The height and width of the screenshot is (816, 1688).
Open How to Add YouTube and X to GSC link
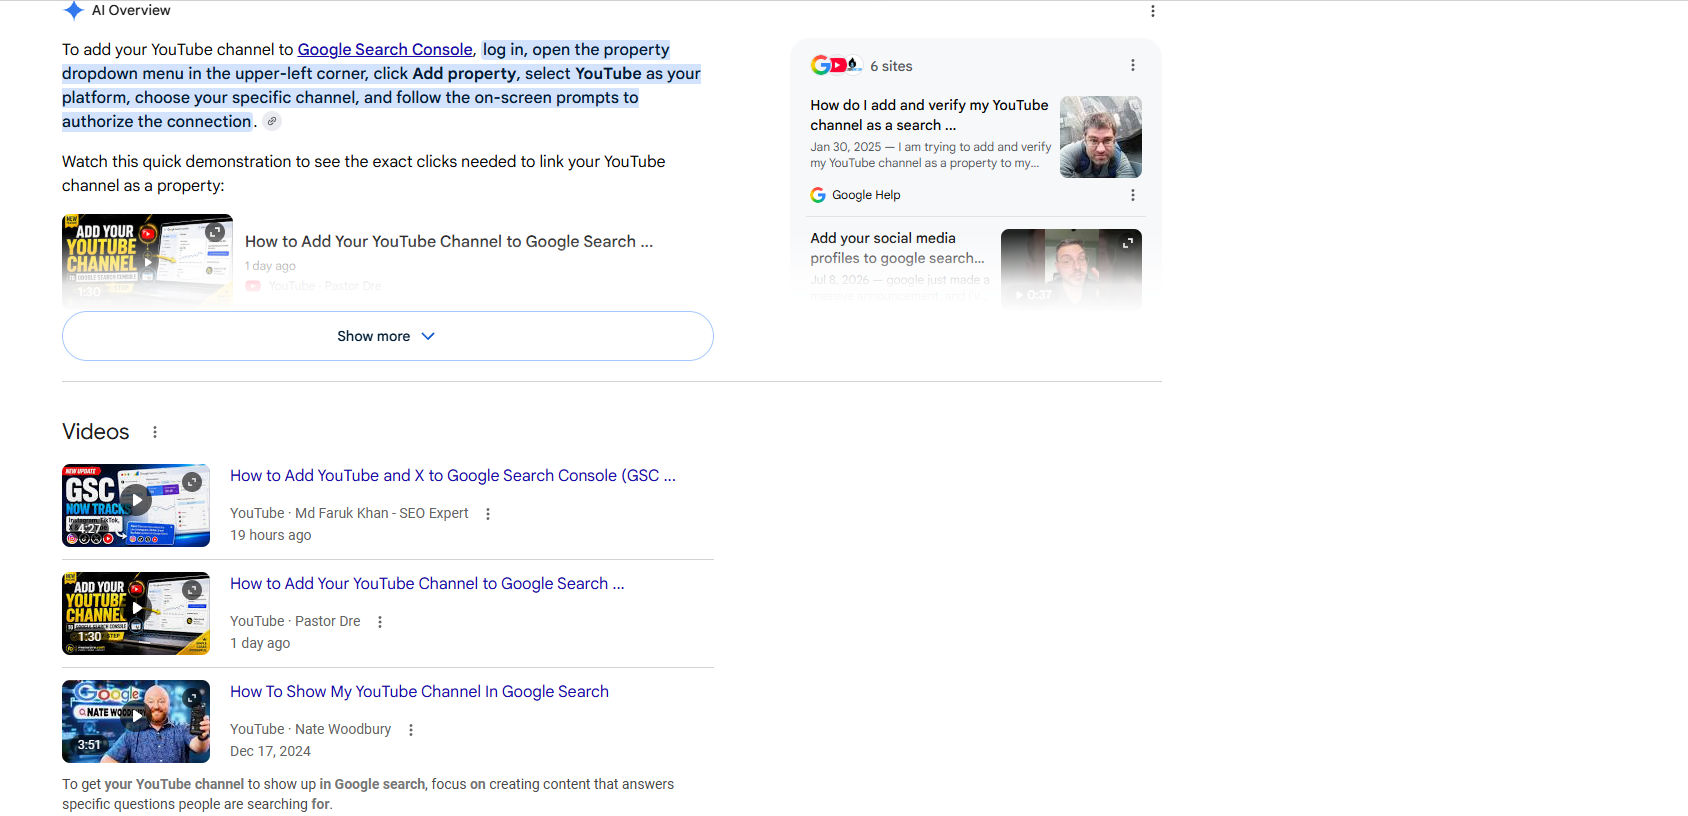[453, 476]
